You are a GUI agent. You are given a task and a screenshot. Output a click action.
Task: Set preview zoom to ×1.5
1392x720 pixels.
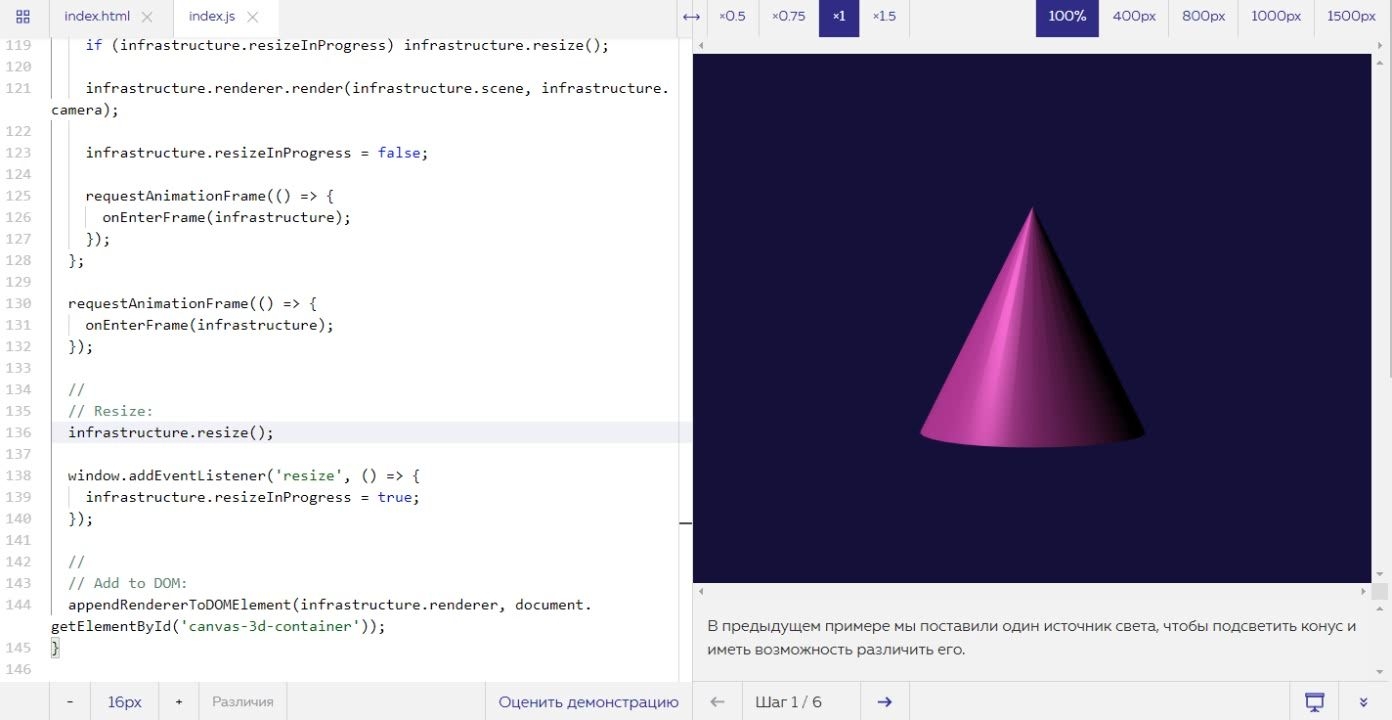pos(884,17)
